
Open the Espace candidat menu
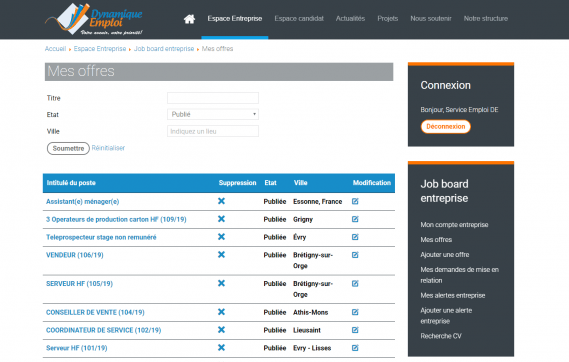tap(299, 18)
